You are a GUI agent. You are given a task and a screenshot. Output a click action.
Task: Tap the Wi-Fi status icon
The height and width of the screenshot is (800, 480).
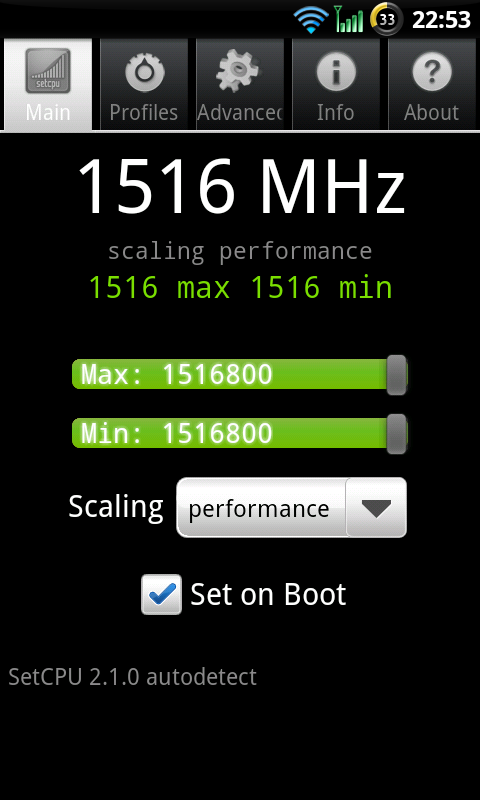point(311,20)
